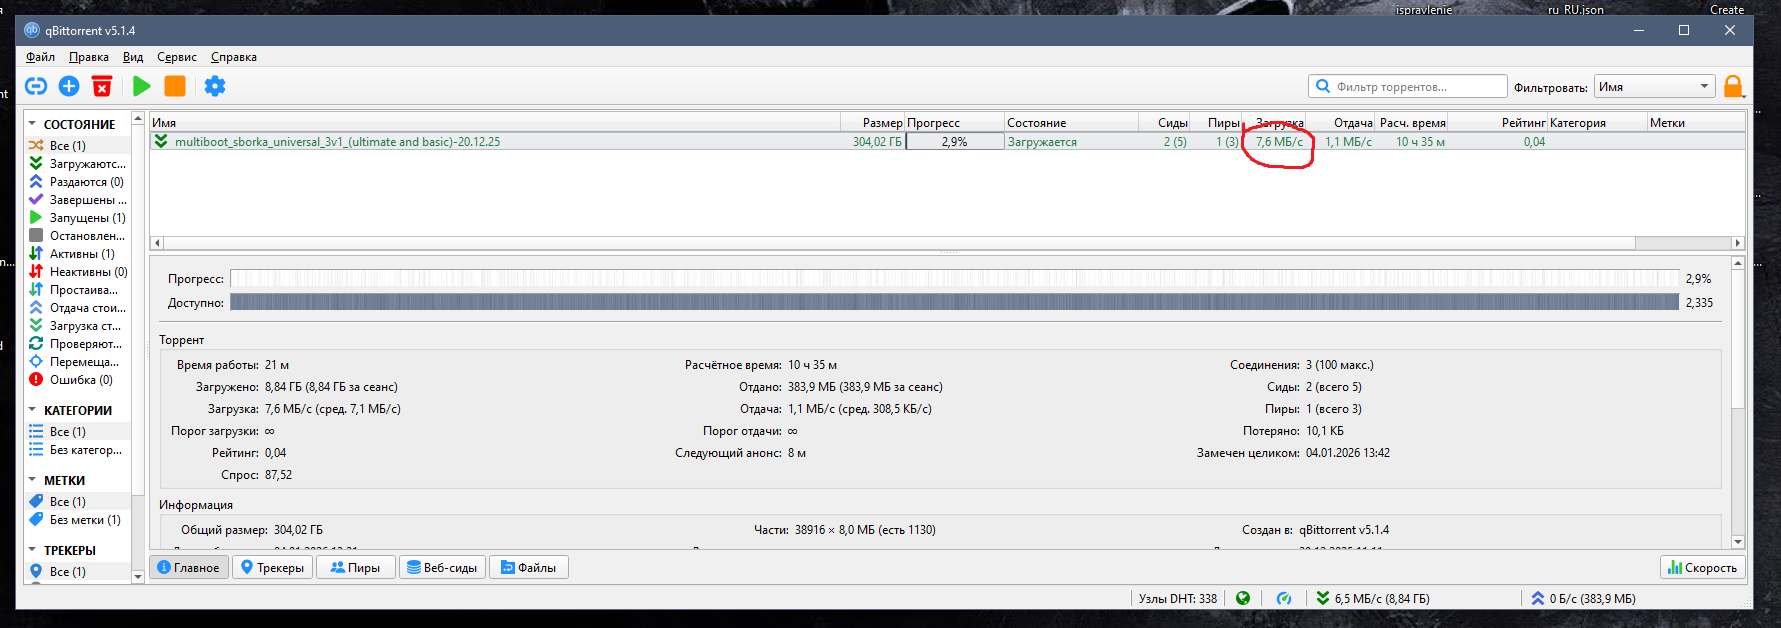Sort by the Категория column header
The height and width of the screenshot is (628, 1781).
pos(1597,123)
